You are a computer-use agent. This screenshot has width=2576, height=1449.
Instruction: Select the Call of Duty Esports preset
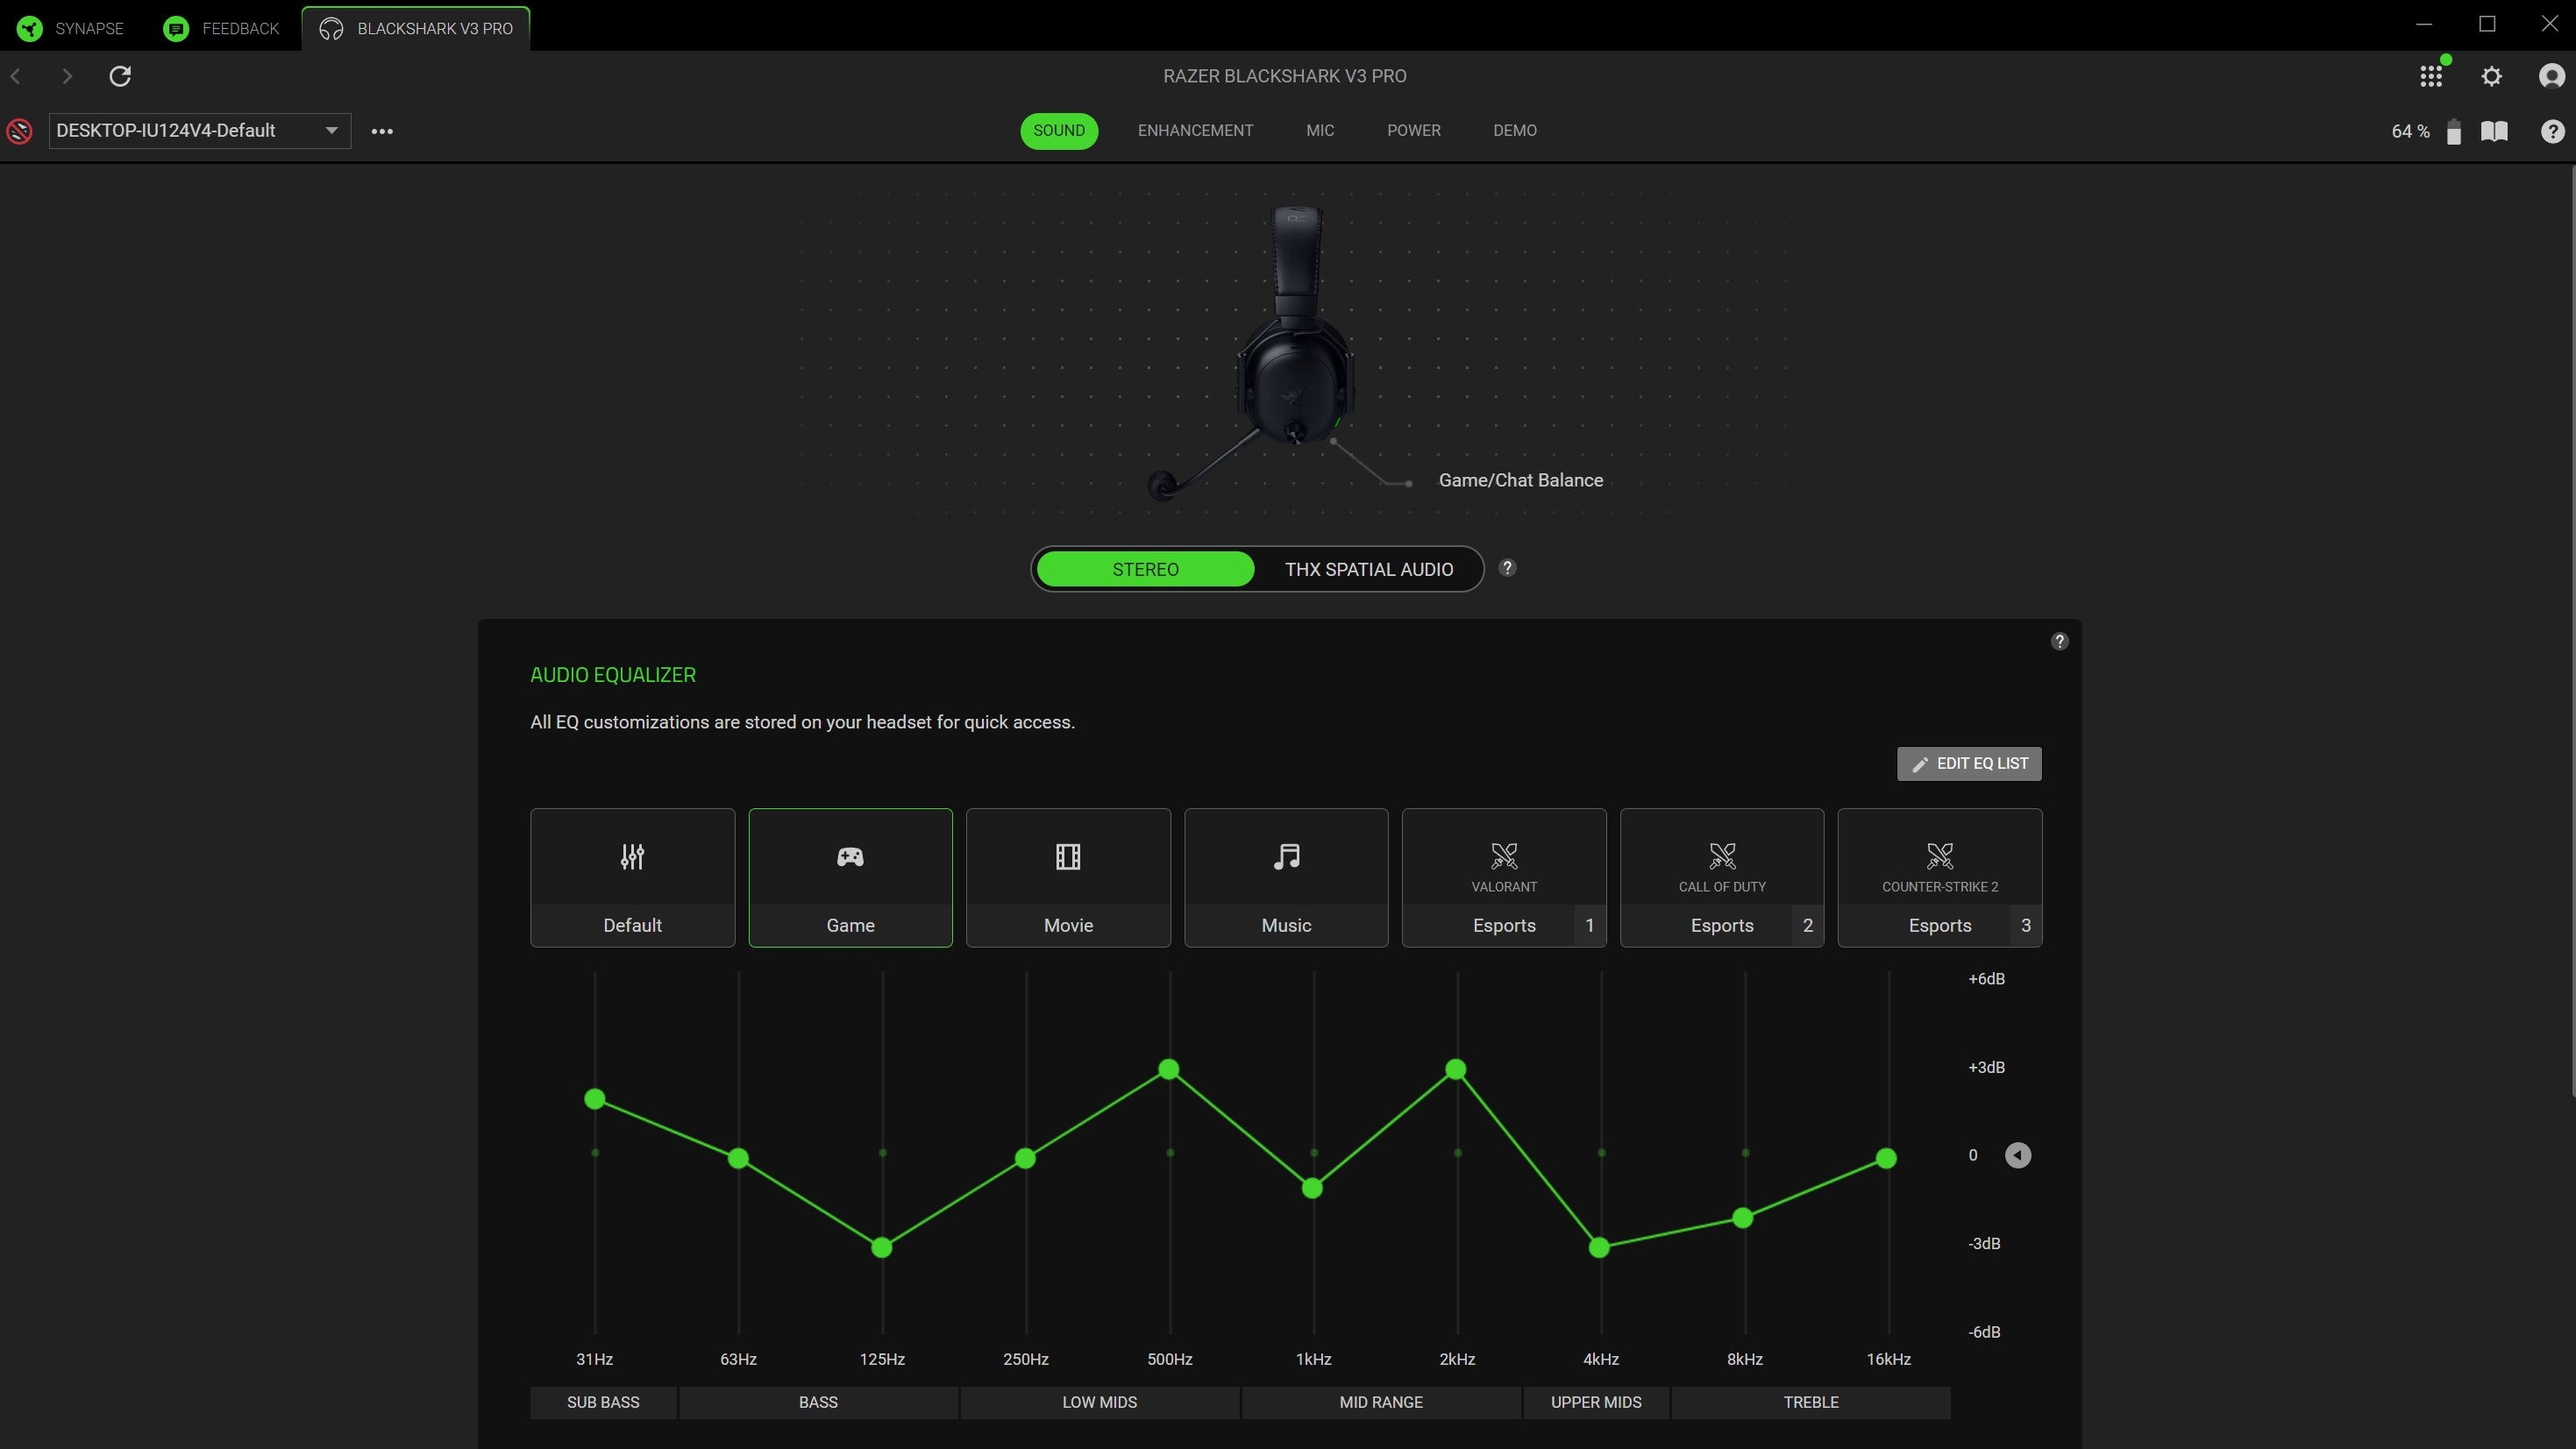click(1722, 878)
